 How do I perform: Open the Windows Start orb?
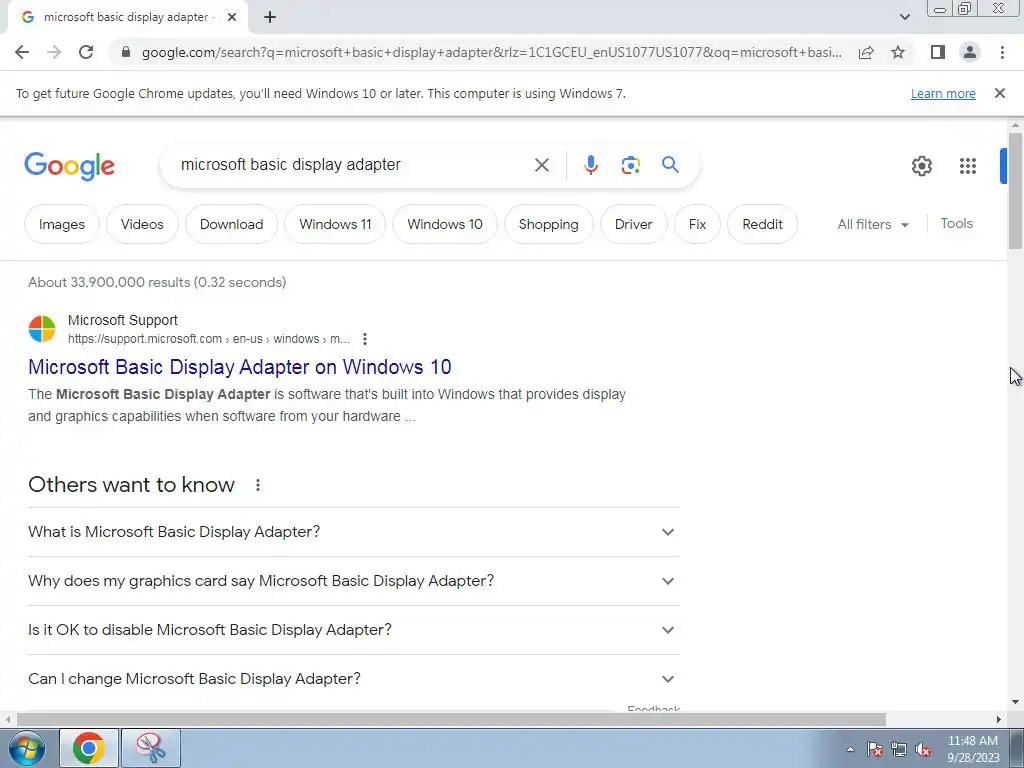coord(27,748)
